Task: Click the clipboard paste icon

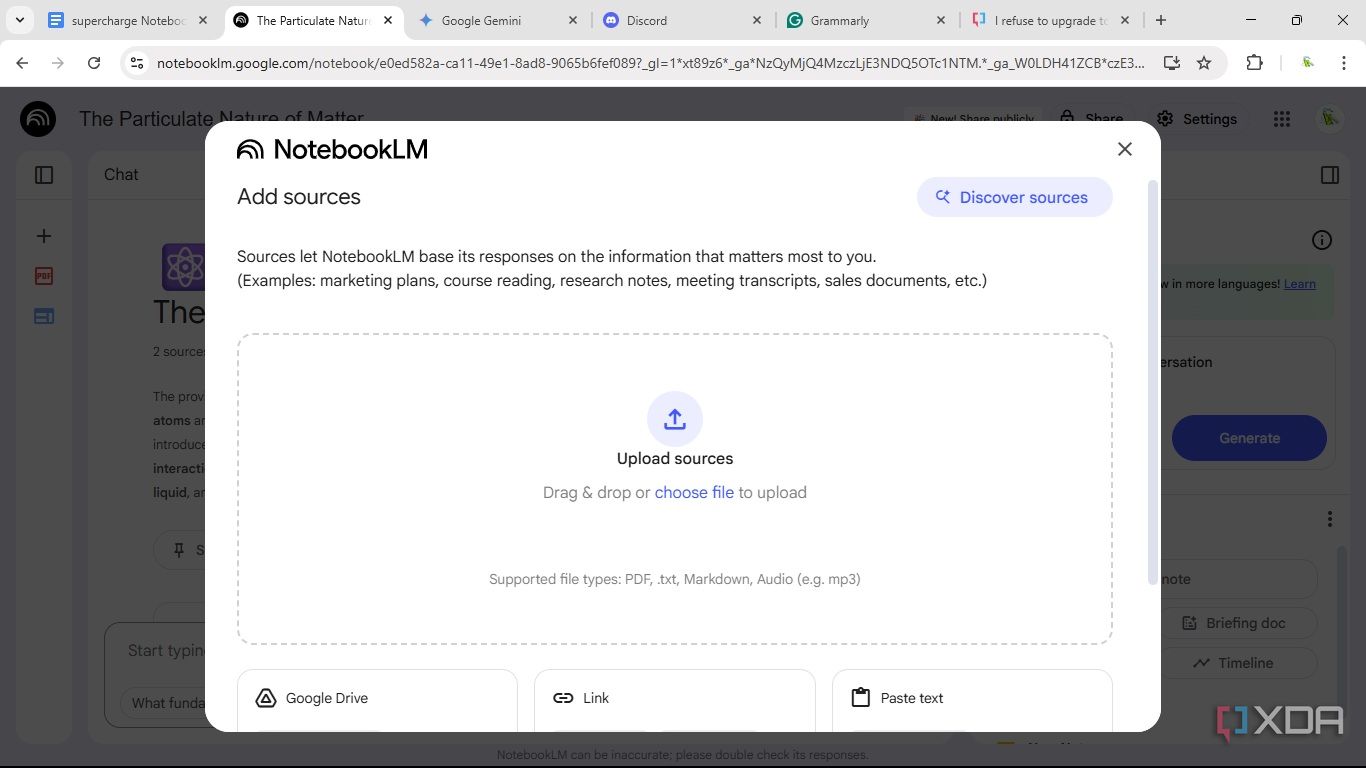Action: click(860, 697)
